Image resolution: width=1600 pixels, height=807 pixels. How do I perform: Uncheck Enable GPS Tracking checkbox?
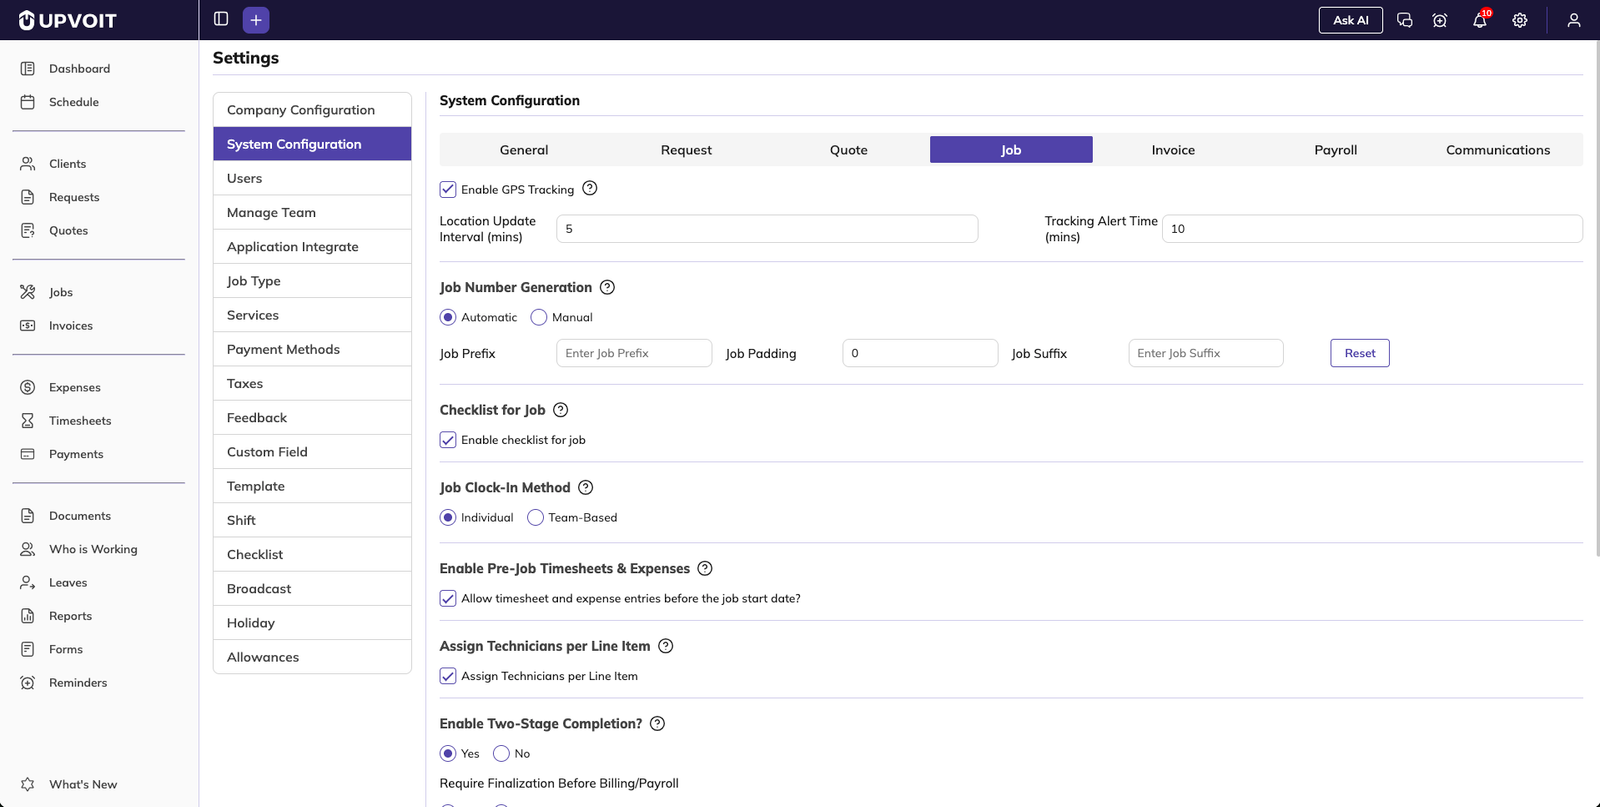tap(448, 189)
